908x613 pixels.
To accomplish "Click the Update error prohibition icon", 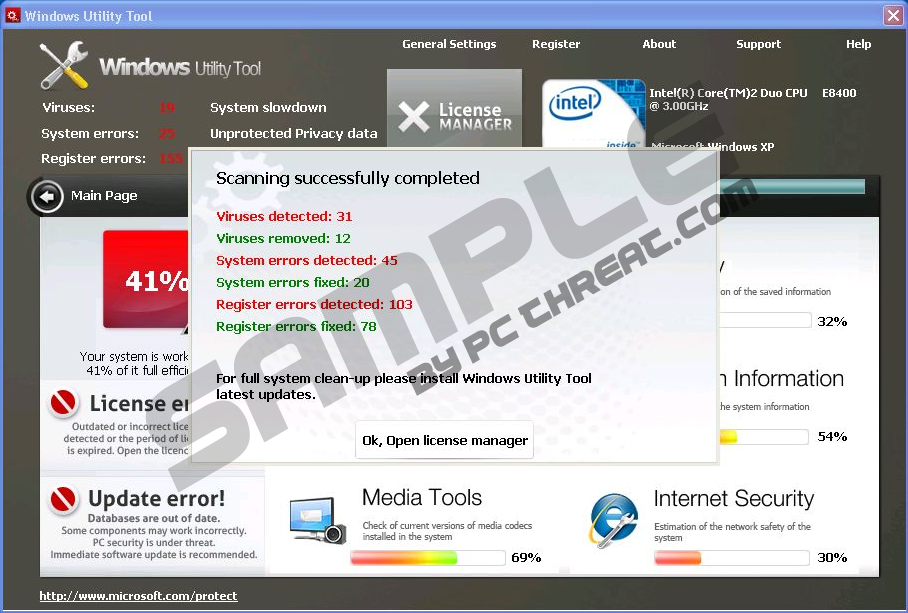I will point(64,500).
